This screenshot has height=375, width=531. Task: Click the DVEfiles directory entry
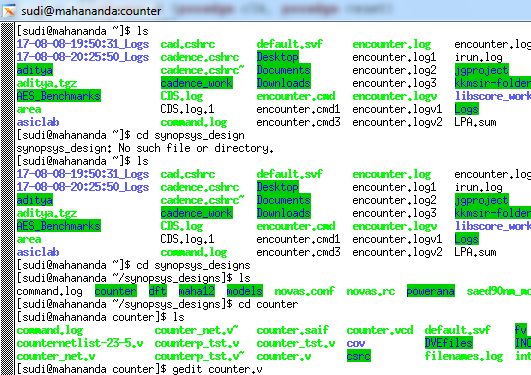click(449, 343)
